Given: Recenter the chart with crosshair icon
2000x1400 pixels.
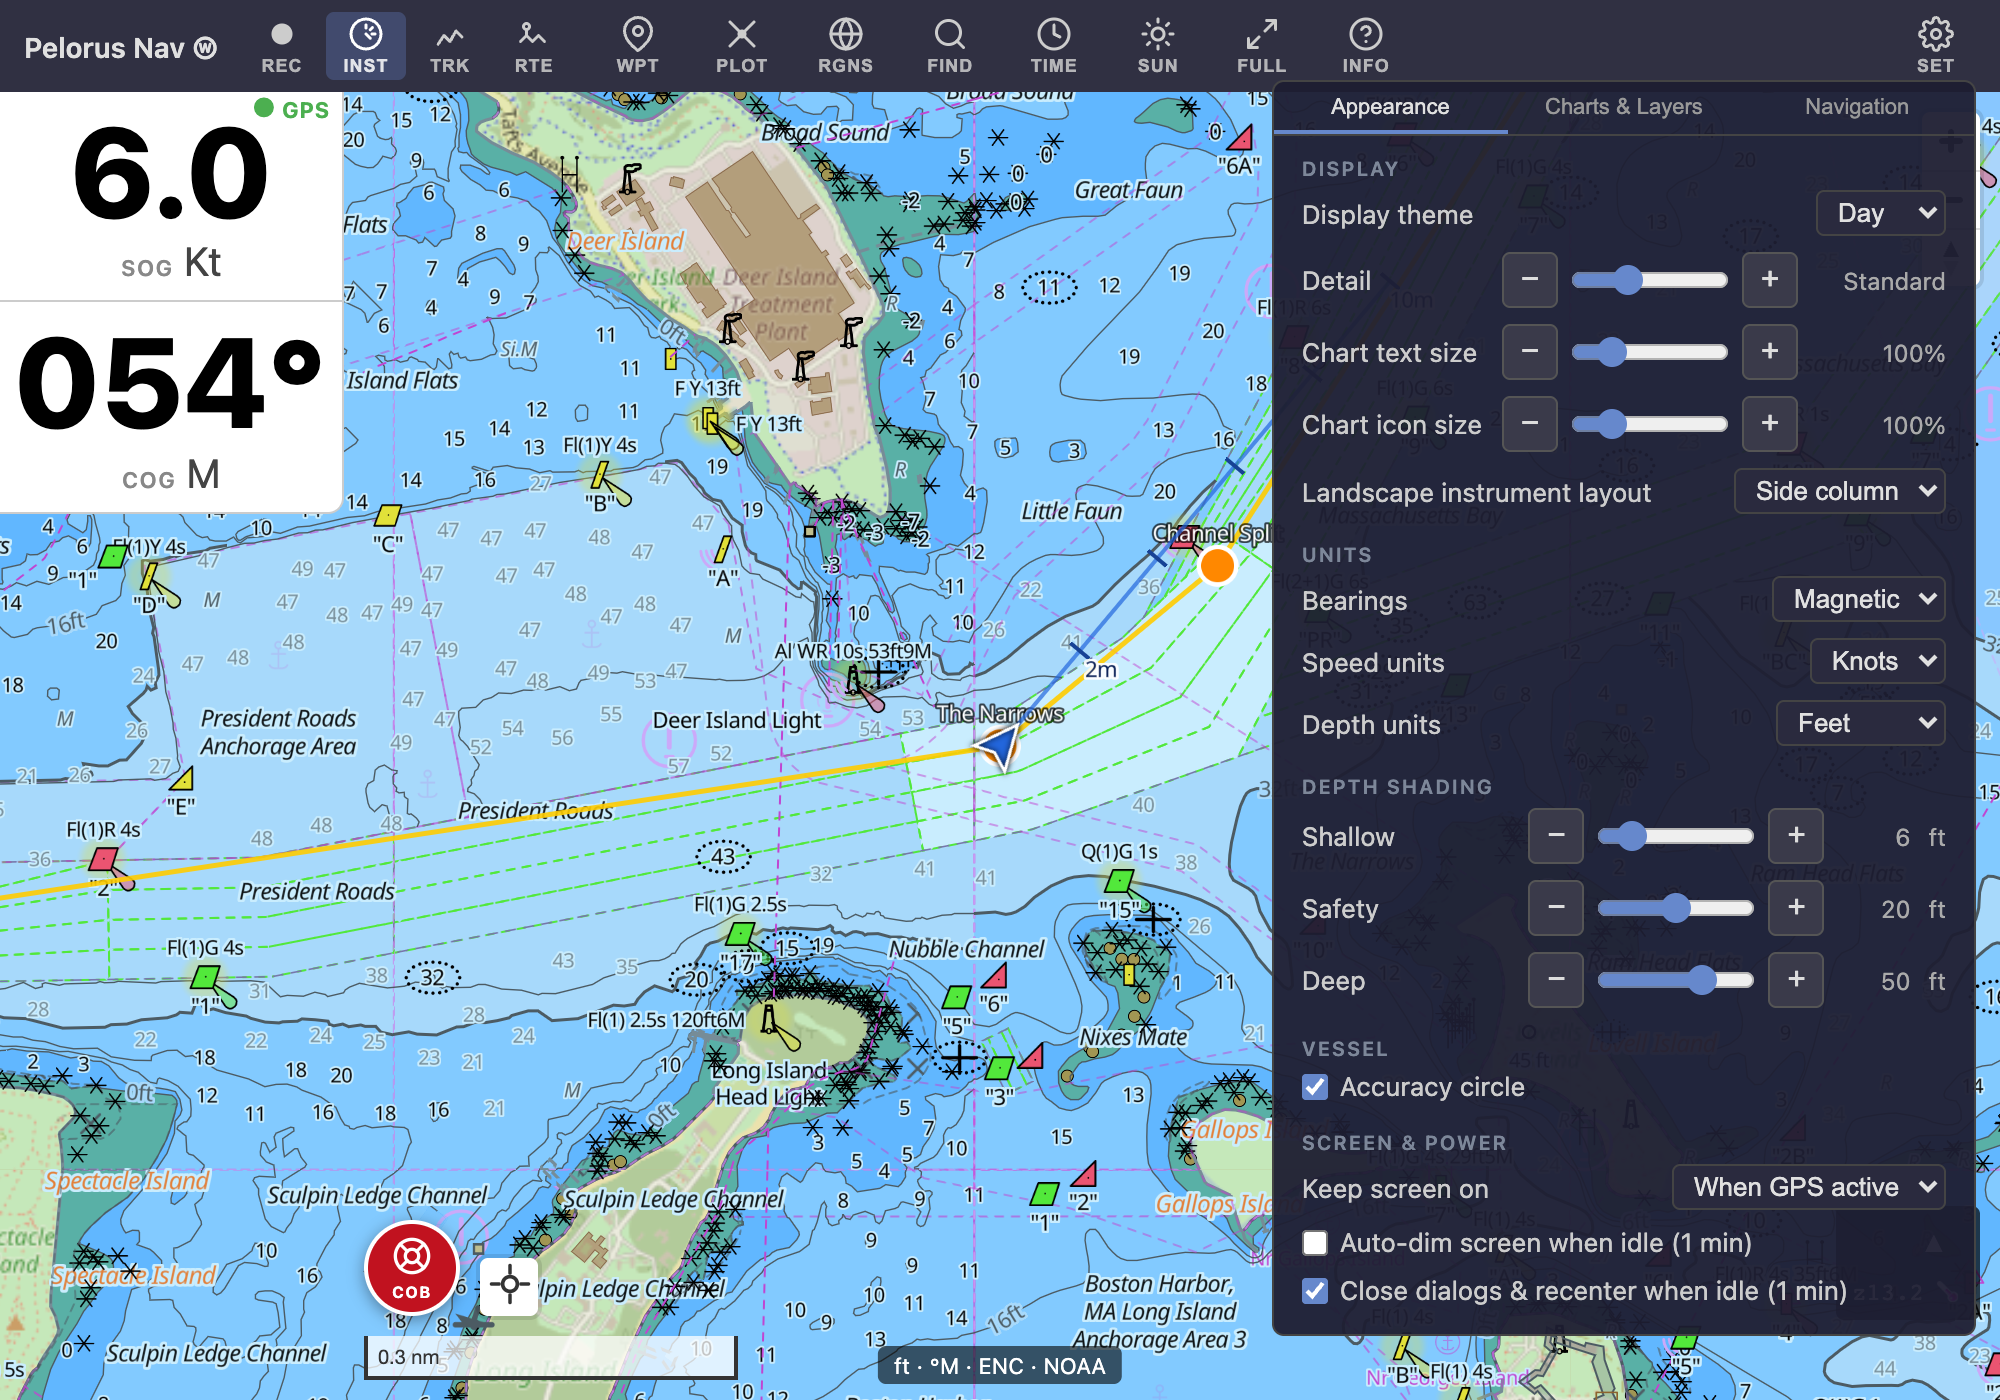Looking at the screenshot, I should pyautogui.click(x=509, y=1285).
